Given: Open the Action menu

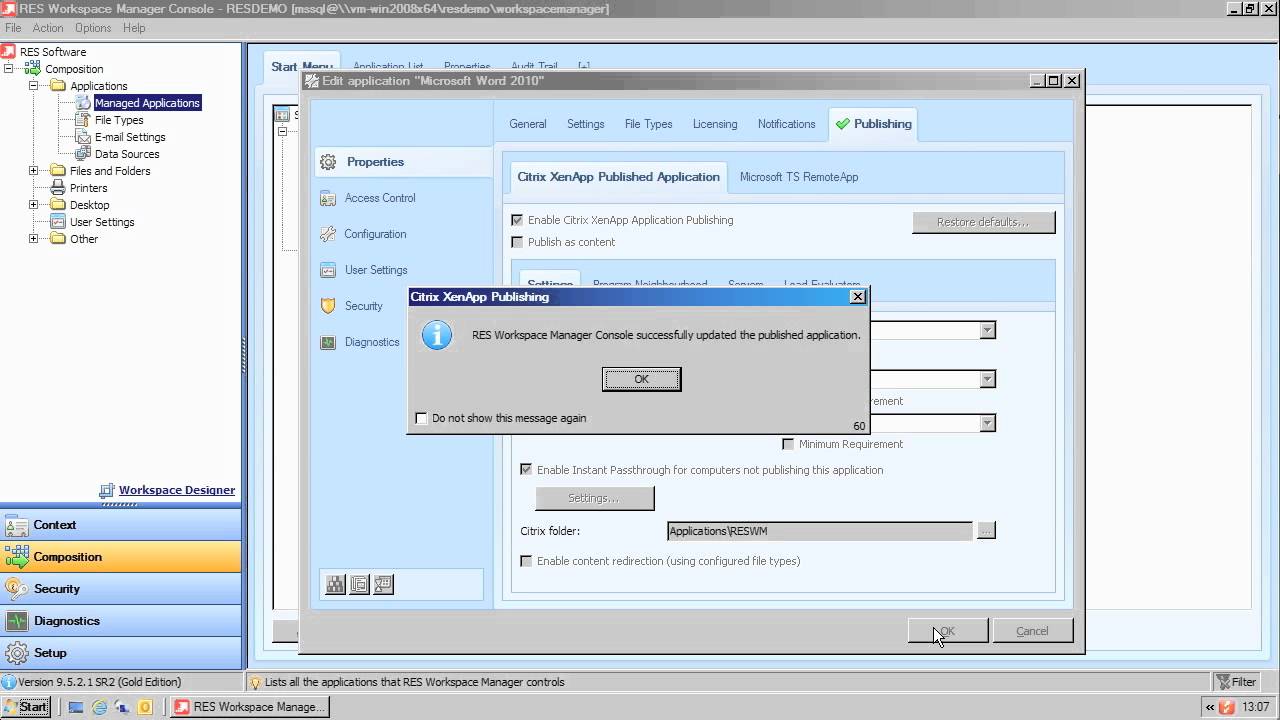Looking at the screenshot, I should [47, 28].
